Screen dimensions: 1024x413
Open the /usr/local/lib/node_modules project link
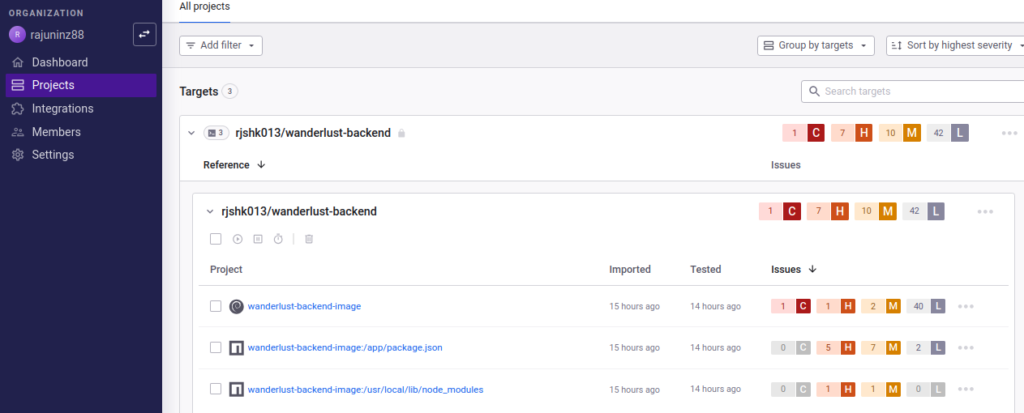(365, 389)
